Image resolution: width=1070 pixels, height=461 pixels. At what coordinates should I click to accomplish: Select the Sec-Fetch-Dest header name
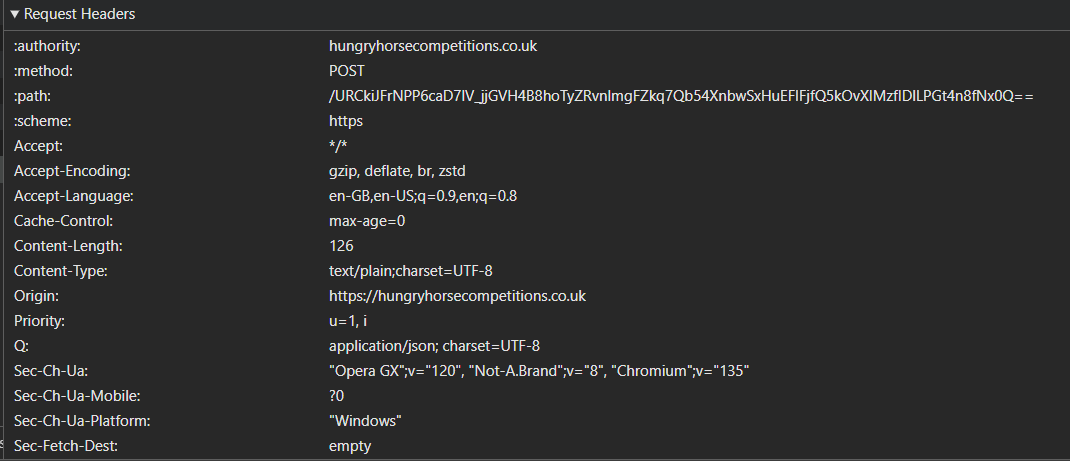[66, 446]
